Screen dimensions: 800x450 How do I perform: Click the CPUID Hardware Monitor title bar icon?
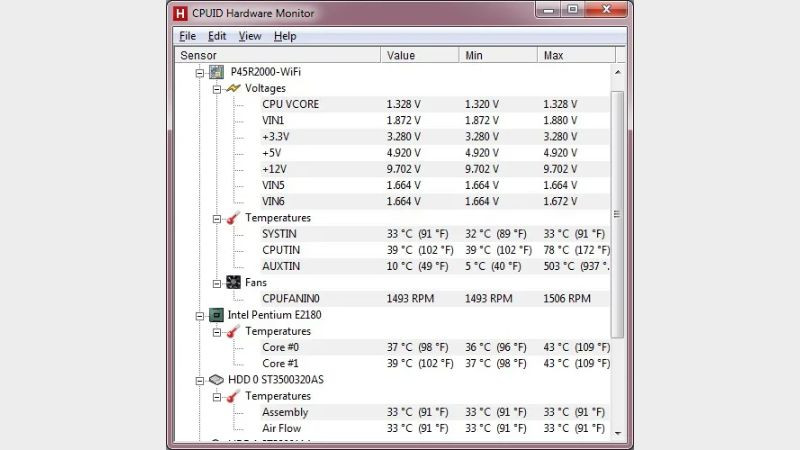(181, 13)
